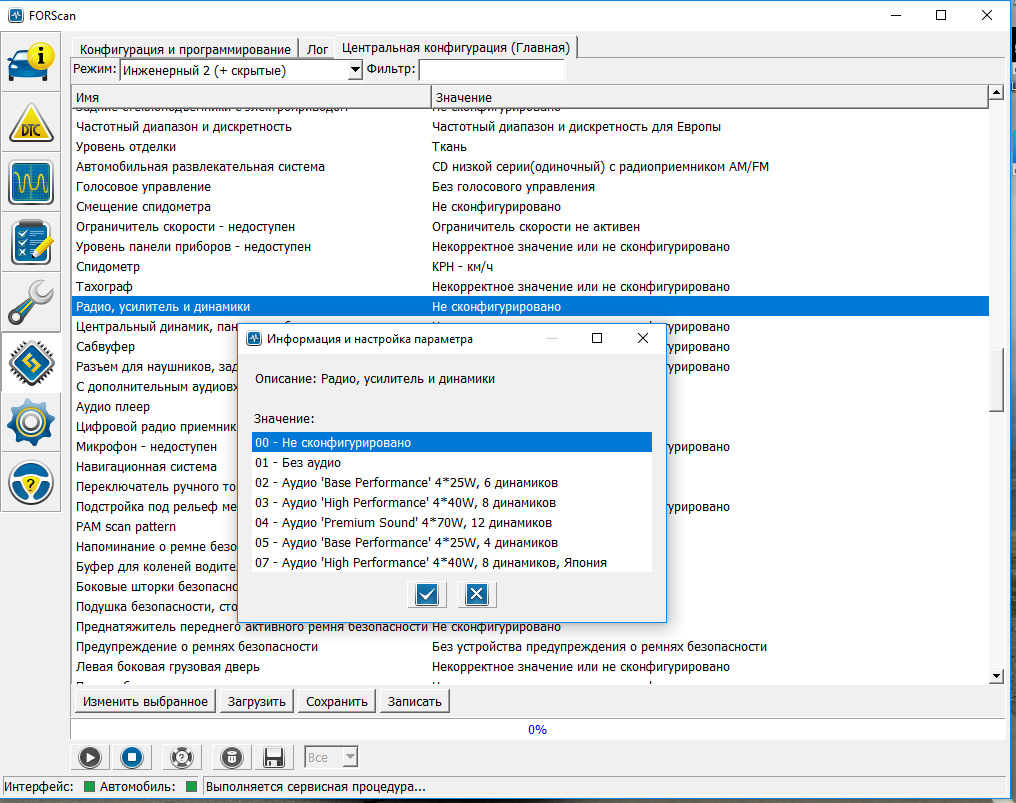Select 'Центральная конфигурация (Главная)' tab
The height and width of the screenshot is (803, 1016).
point(456,48)
